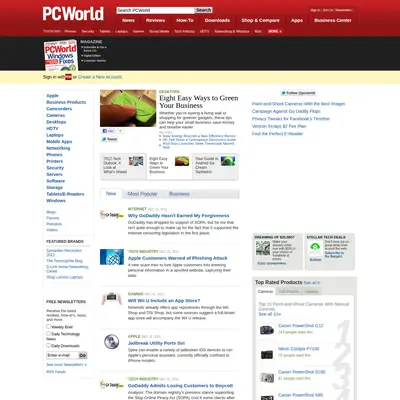Switch to the Most Popular tab
Screen dimensions: 400x400
(142, 194)
